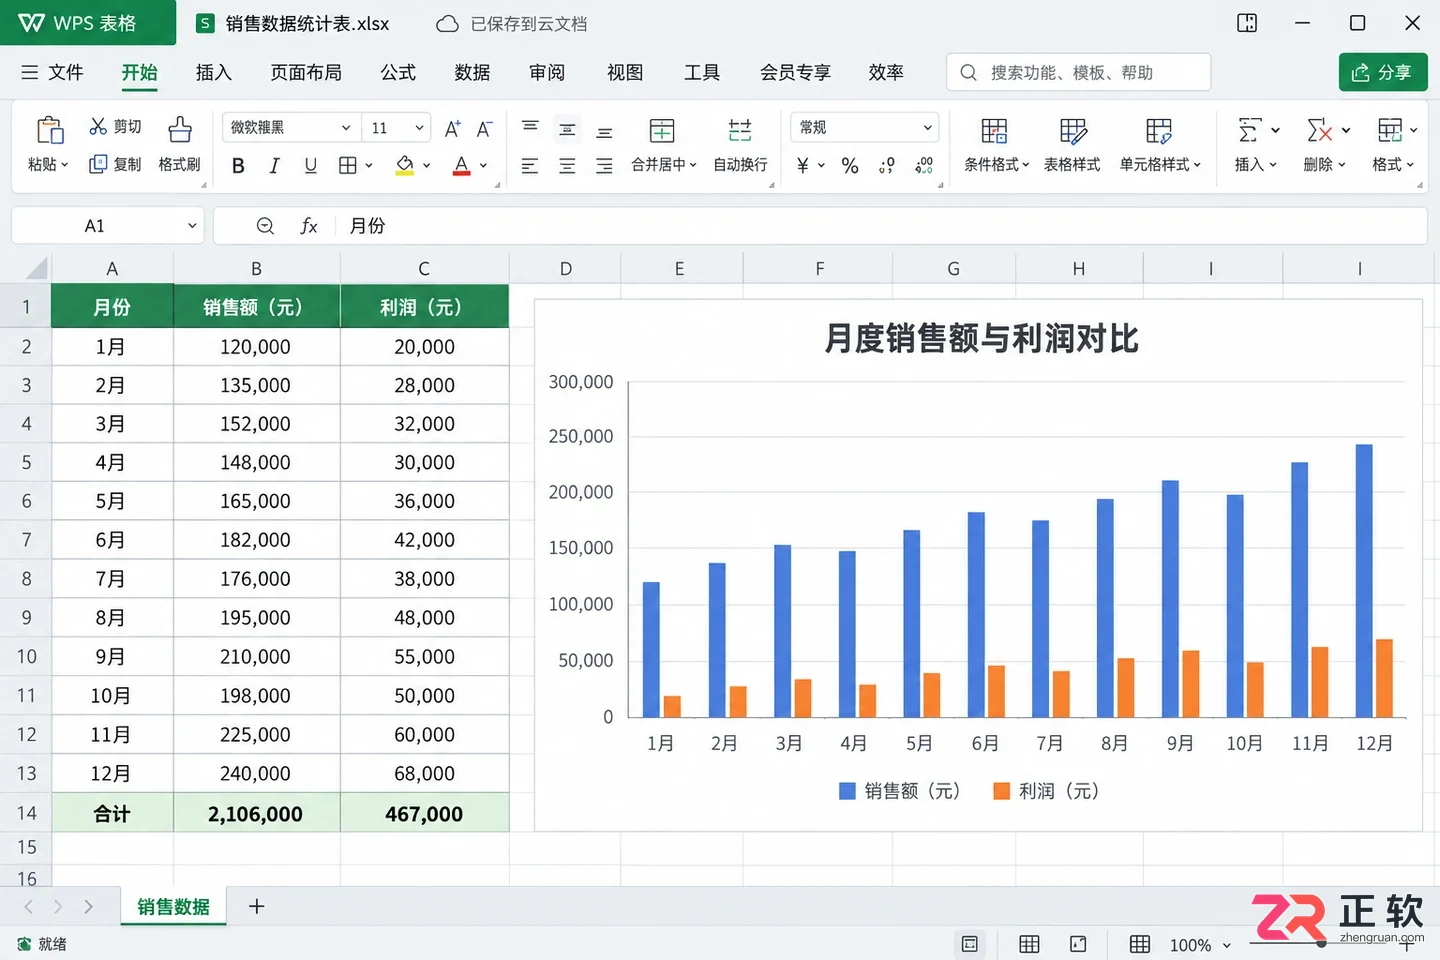Align cell content to top
The image size is (1440, 960).
(x=530, y=127)
